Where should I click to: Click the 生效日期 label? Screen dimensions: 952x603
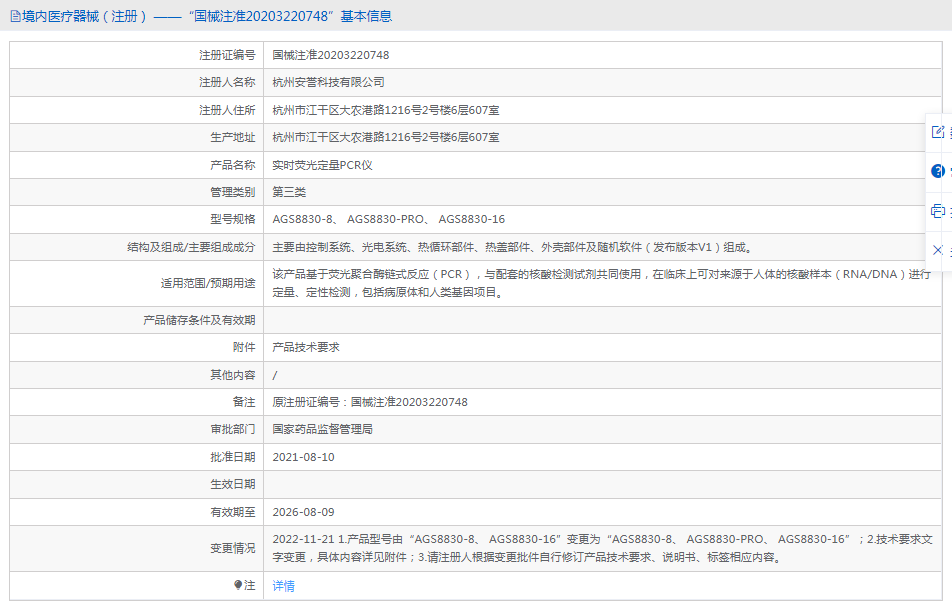tap(233, 485)
